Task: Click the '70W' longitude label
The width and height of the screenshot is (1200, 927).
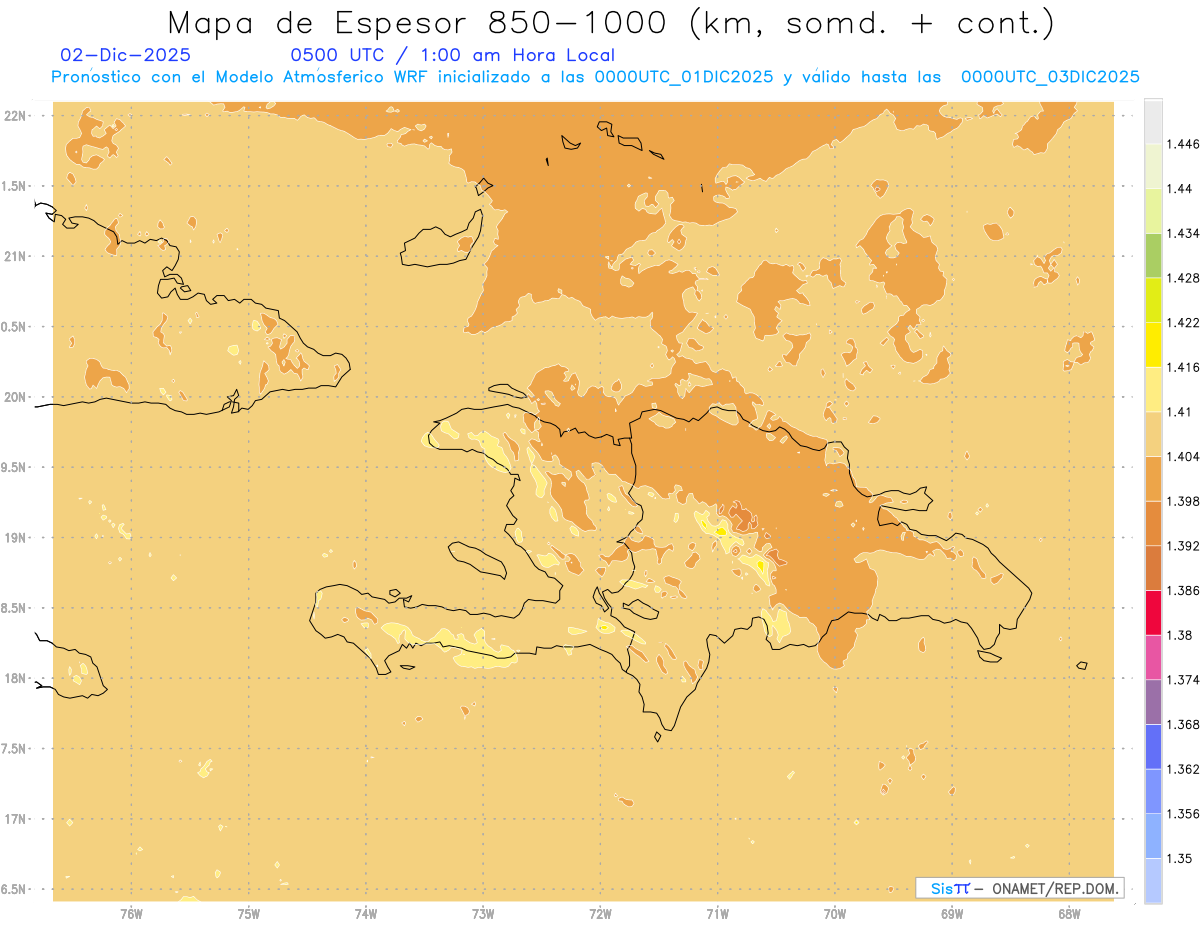Action: [835, 914]
